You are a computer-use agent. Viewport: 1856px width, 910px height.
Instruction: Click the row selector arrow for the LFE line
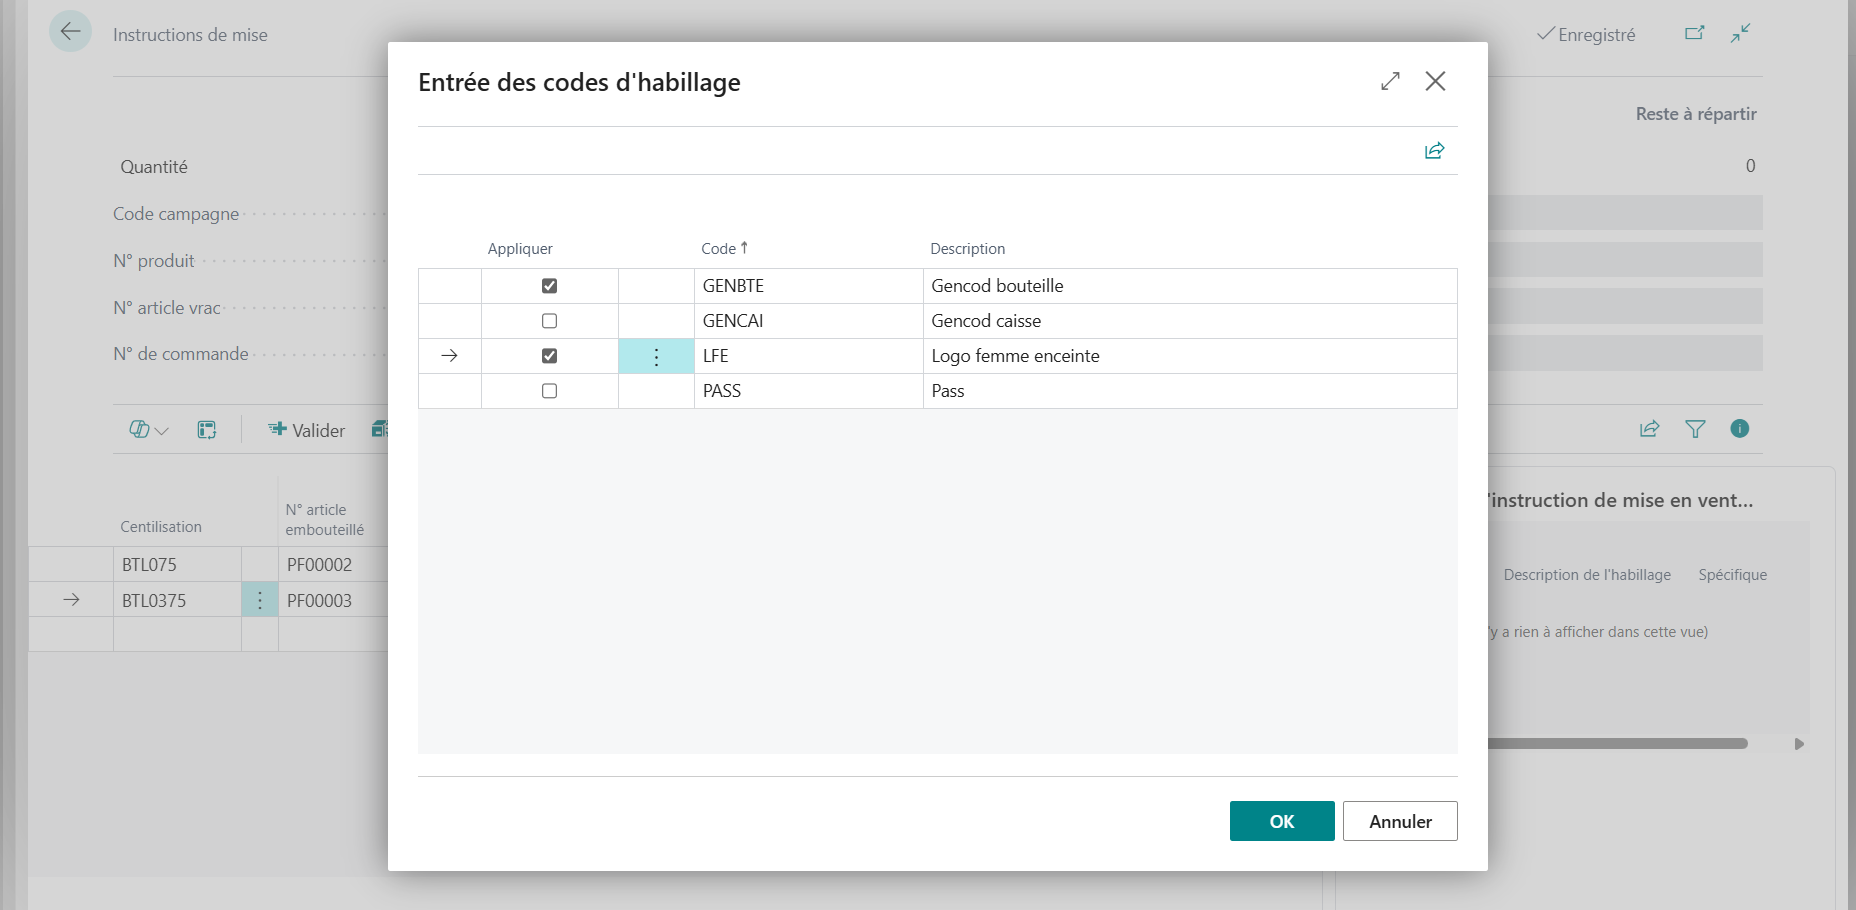point(450,356)
